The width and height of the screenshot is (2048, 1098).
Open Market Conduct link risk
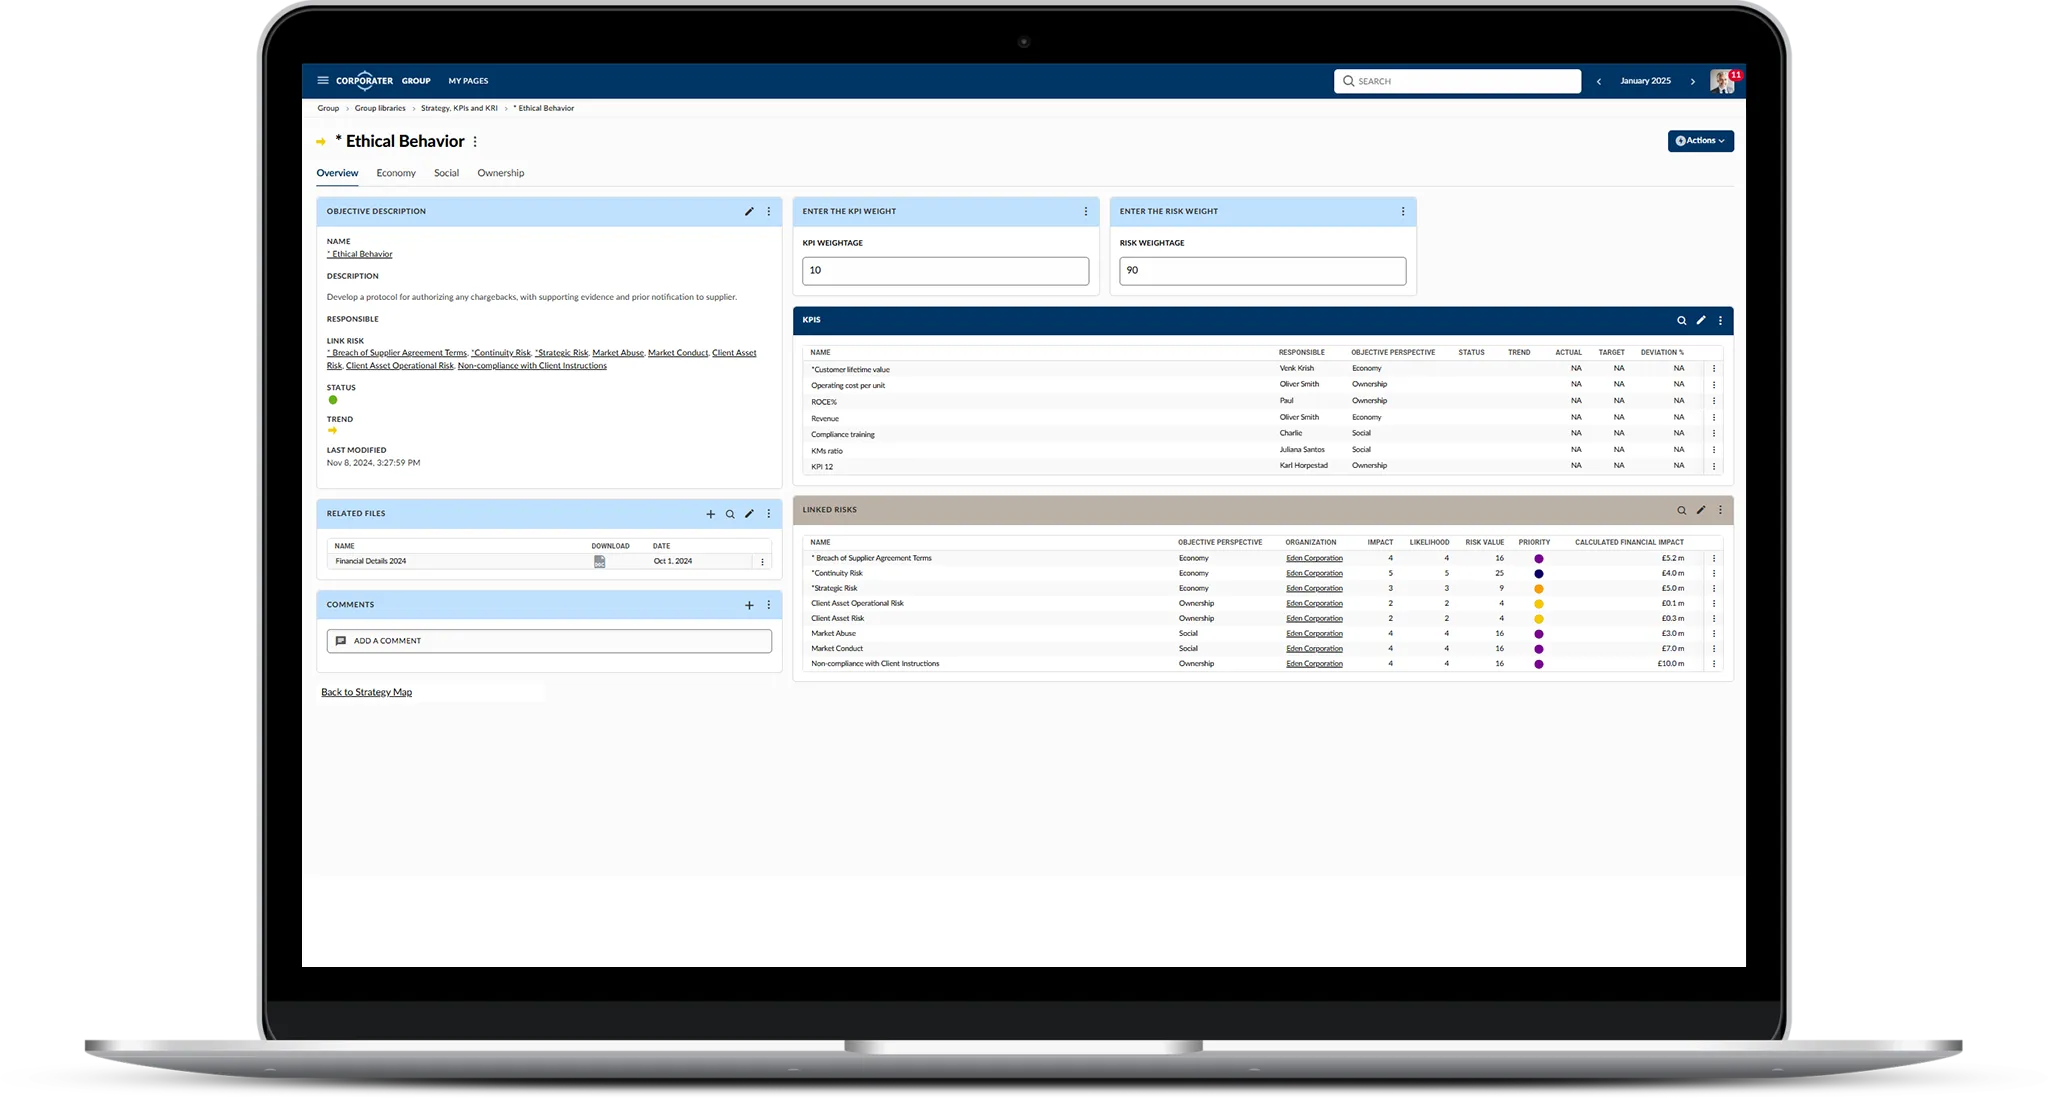(678, 353)
